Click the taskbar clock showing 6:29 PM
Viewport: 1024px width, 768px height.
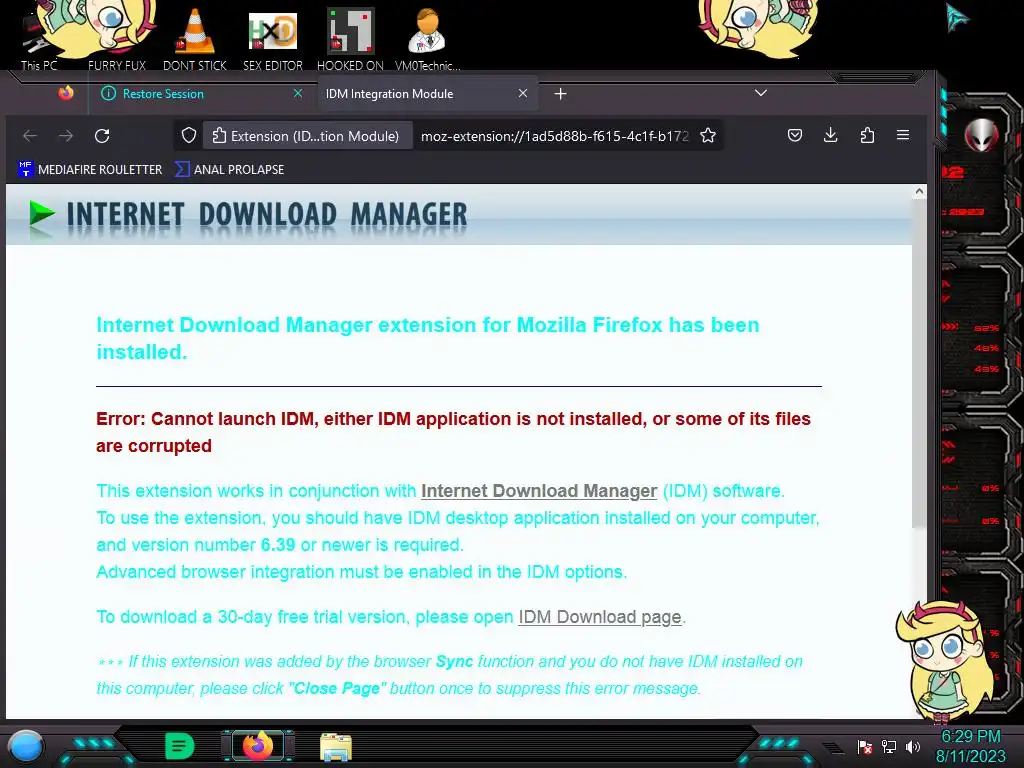coord(971,746)
